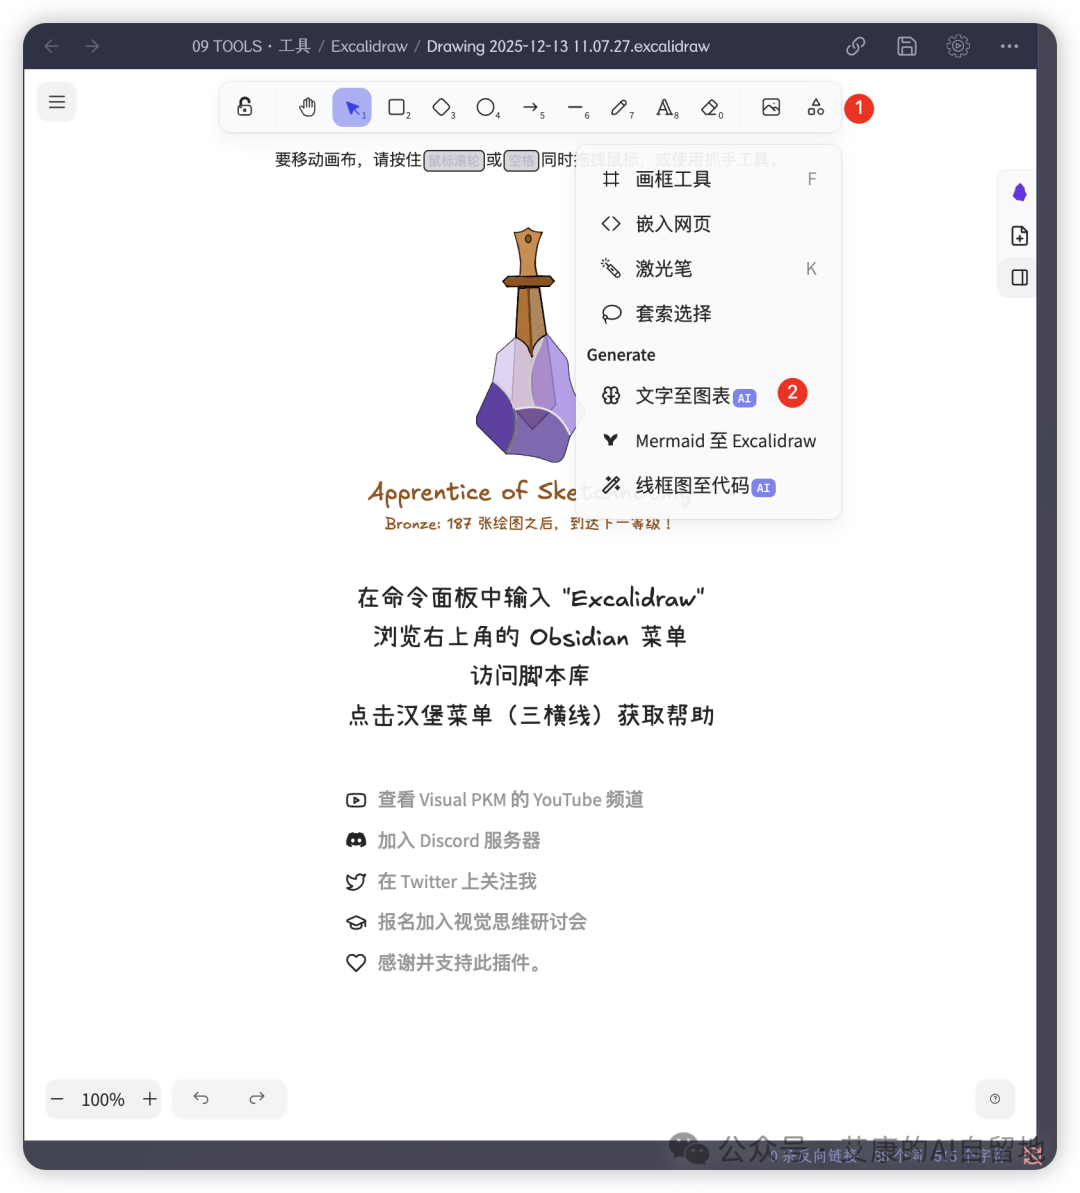Open the help question mark button

pyautogui.click(x=995, y=1099)
